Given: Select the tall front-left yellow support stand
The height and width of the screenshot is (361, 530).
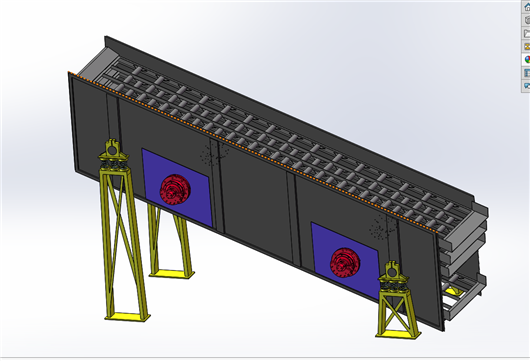Looking at the screenshot, I should pyautogui.click(x=123, y=231).
